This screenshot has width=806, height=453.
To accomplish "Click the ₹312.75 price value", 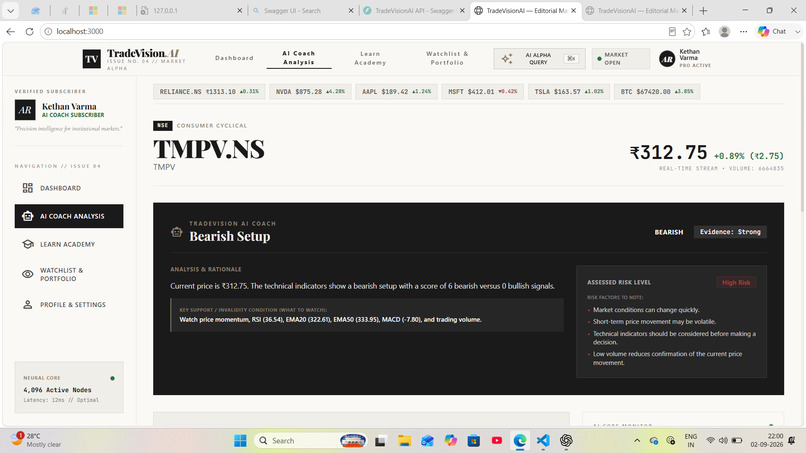I will 668,153.
